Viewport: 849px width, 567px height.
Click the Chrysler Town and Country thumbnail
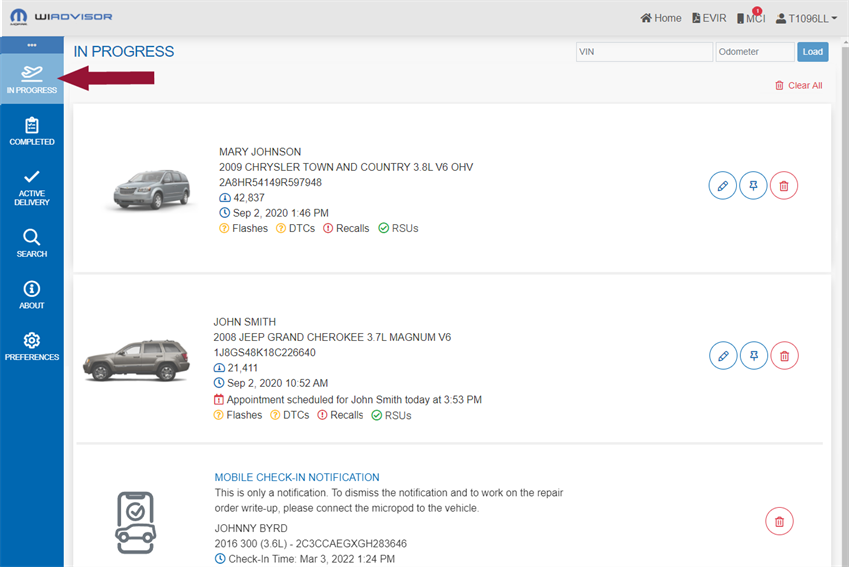(x=152, y=190)
